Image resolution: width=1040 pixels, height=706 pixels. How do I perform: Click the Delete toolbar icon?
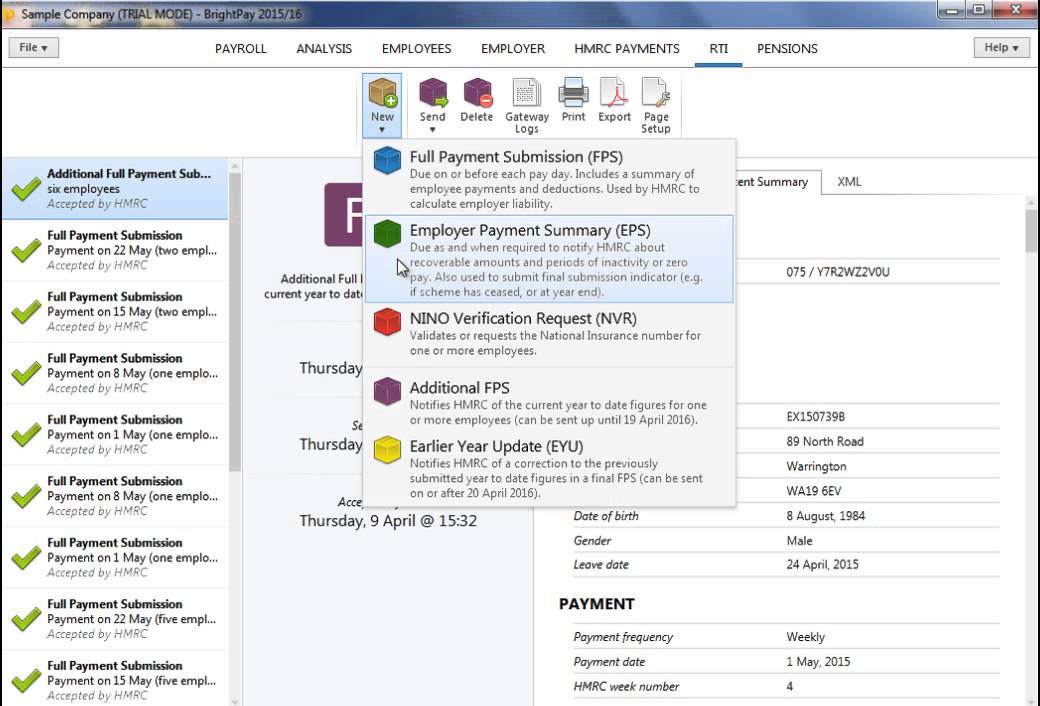[x=477, y=93]
